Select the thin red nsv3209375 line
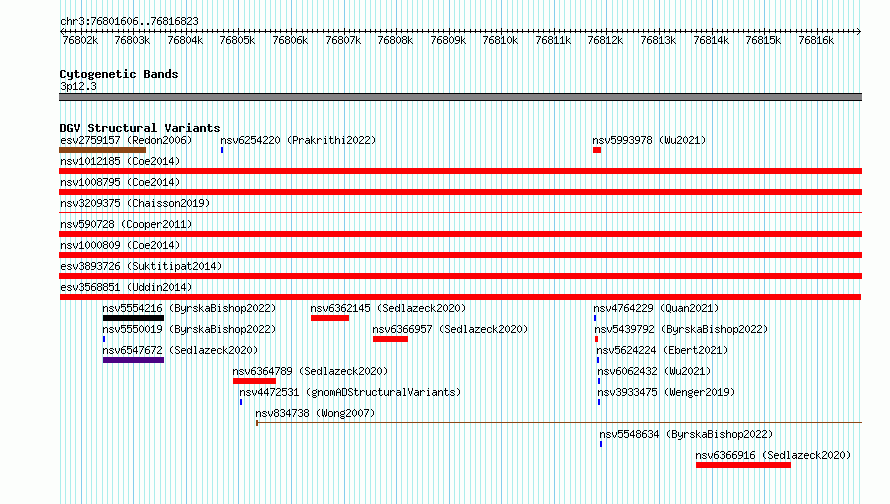This screenshot has height=504, width=890. coord(460,213)
